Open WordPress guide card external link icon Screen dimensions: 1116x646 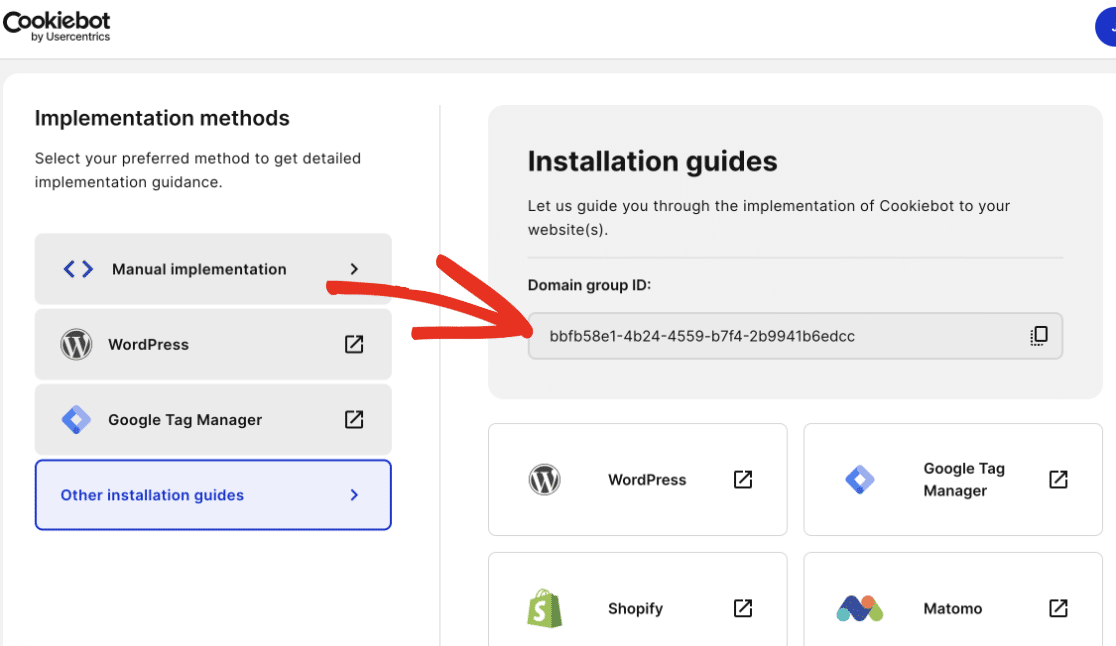[x=742, y=480]
